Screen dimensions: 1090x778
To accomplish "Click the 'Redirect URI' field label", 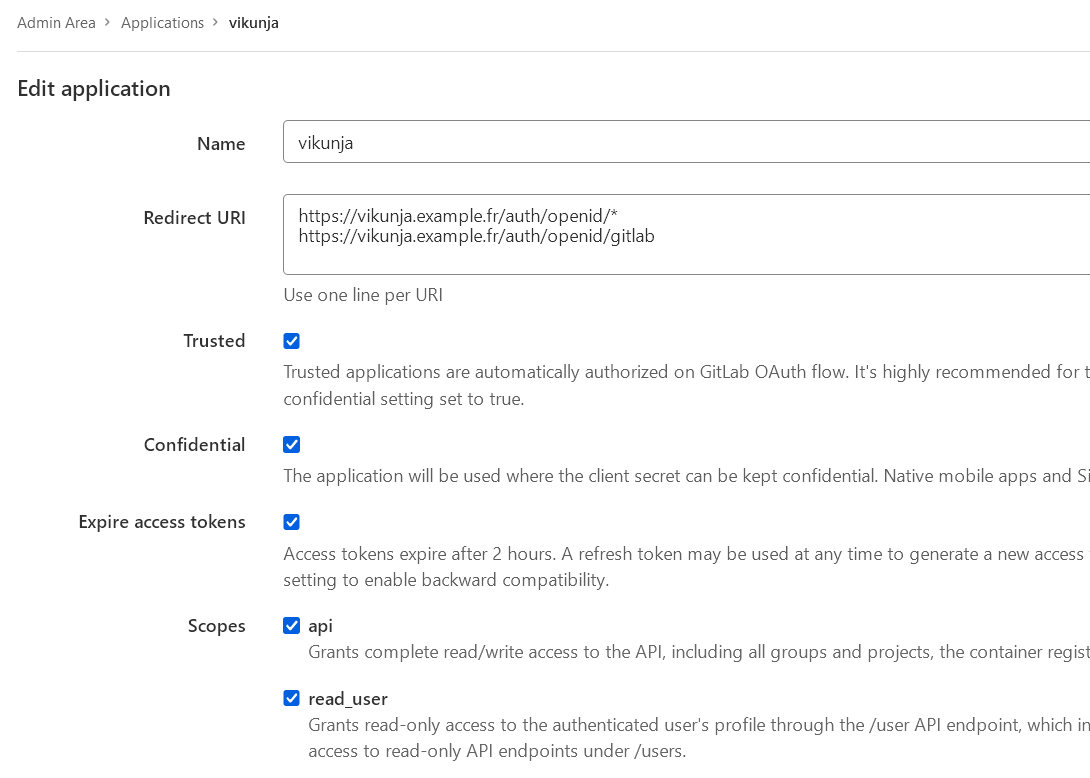I will click(195, 218).
